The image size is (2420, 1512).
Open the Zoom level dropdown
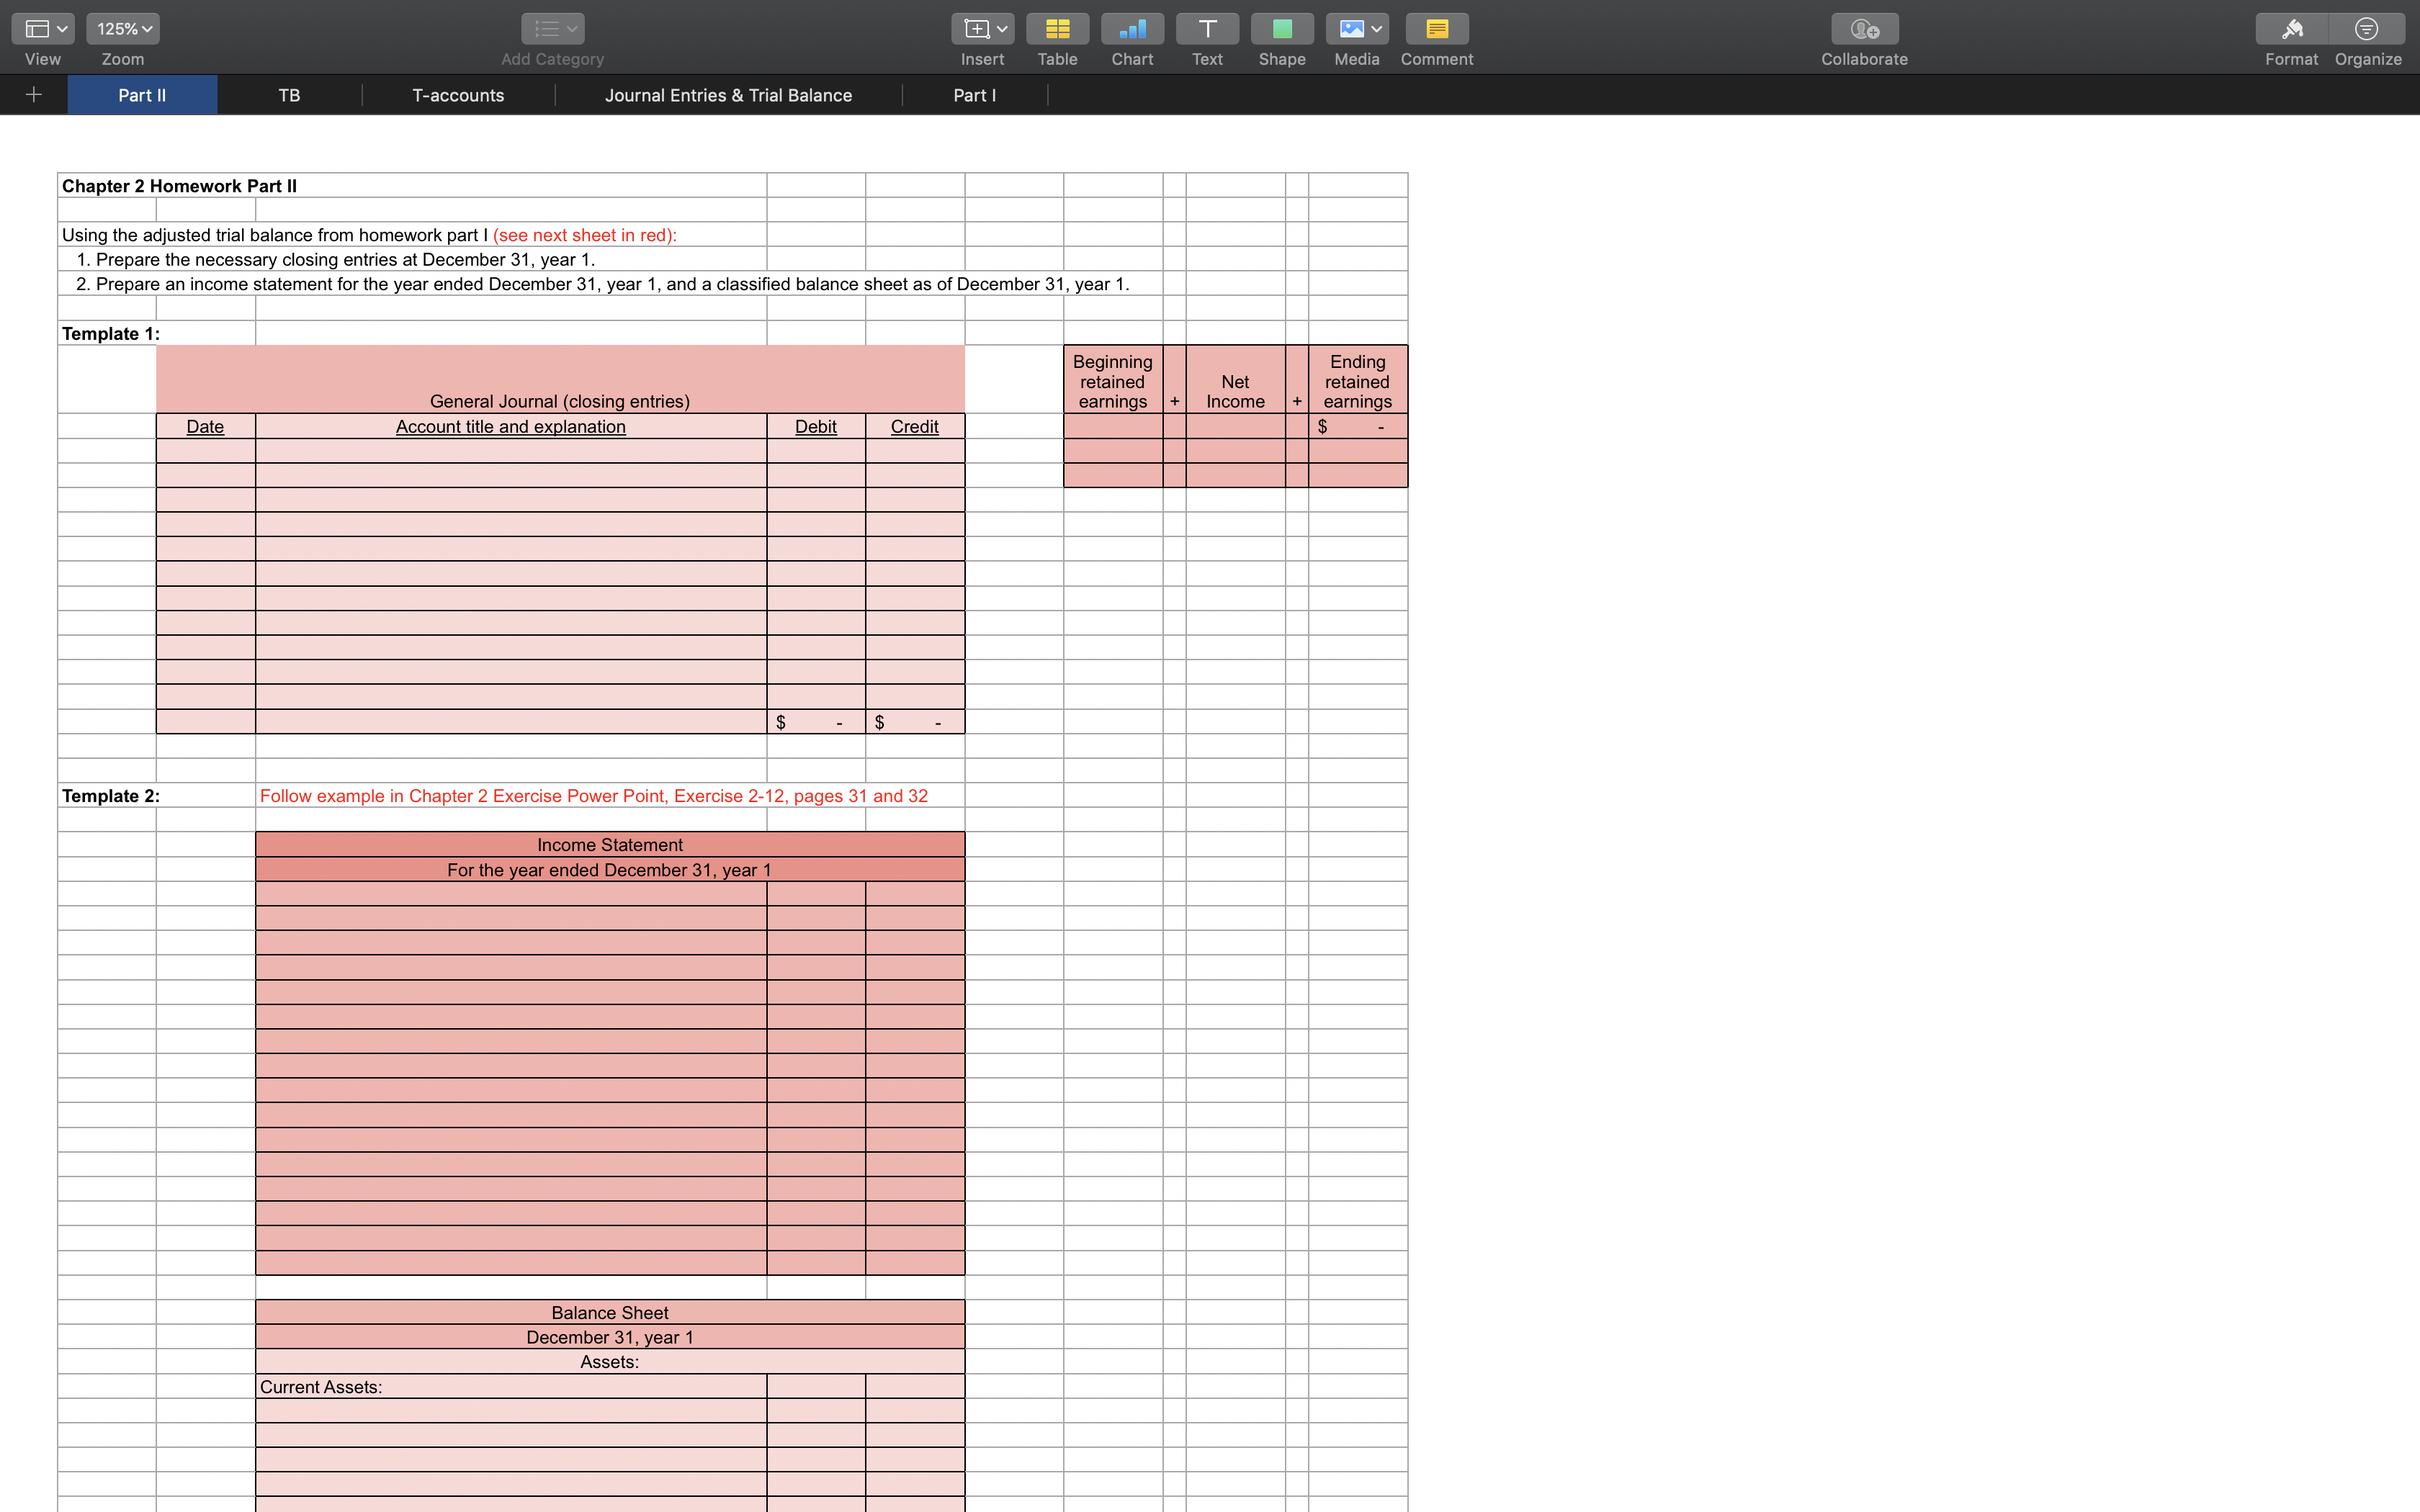[122, 29]
